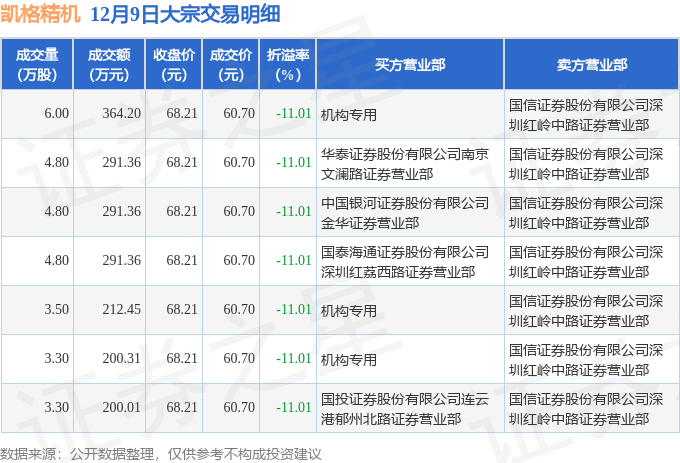Click the title text 12月9日大宗交易明细
680x463 pixels.
[x=185, y=14]
